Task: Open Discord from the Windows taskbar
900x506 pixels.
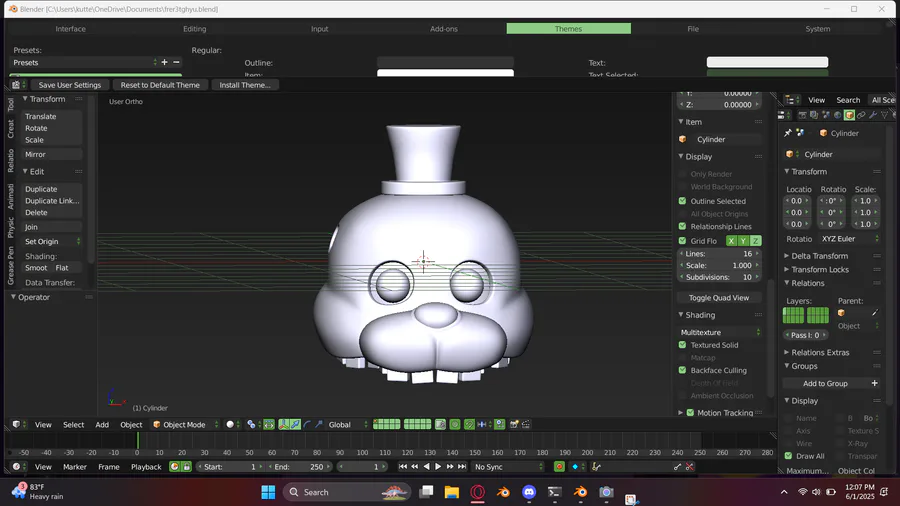Action: [x=529, y=492]
